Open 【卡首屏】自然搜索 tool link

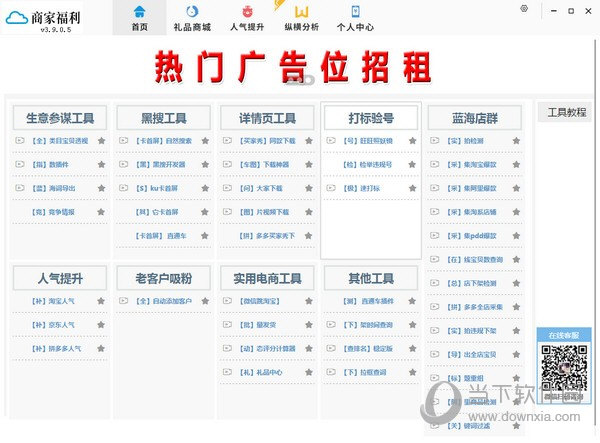click(x=164, y=141)
